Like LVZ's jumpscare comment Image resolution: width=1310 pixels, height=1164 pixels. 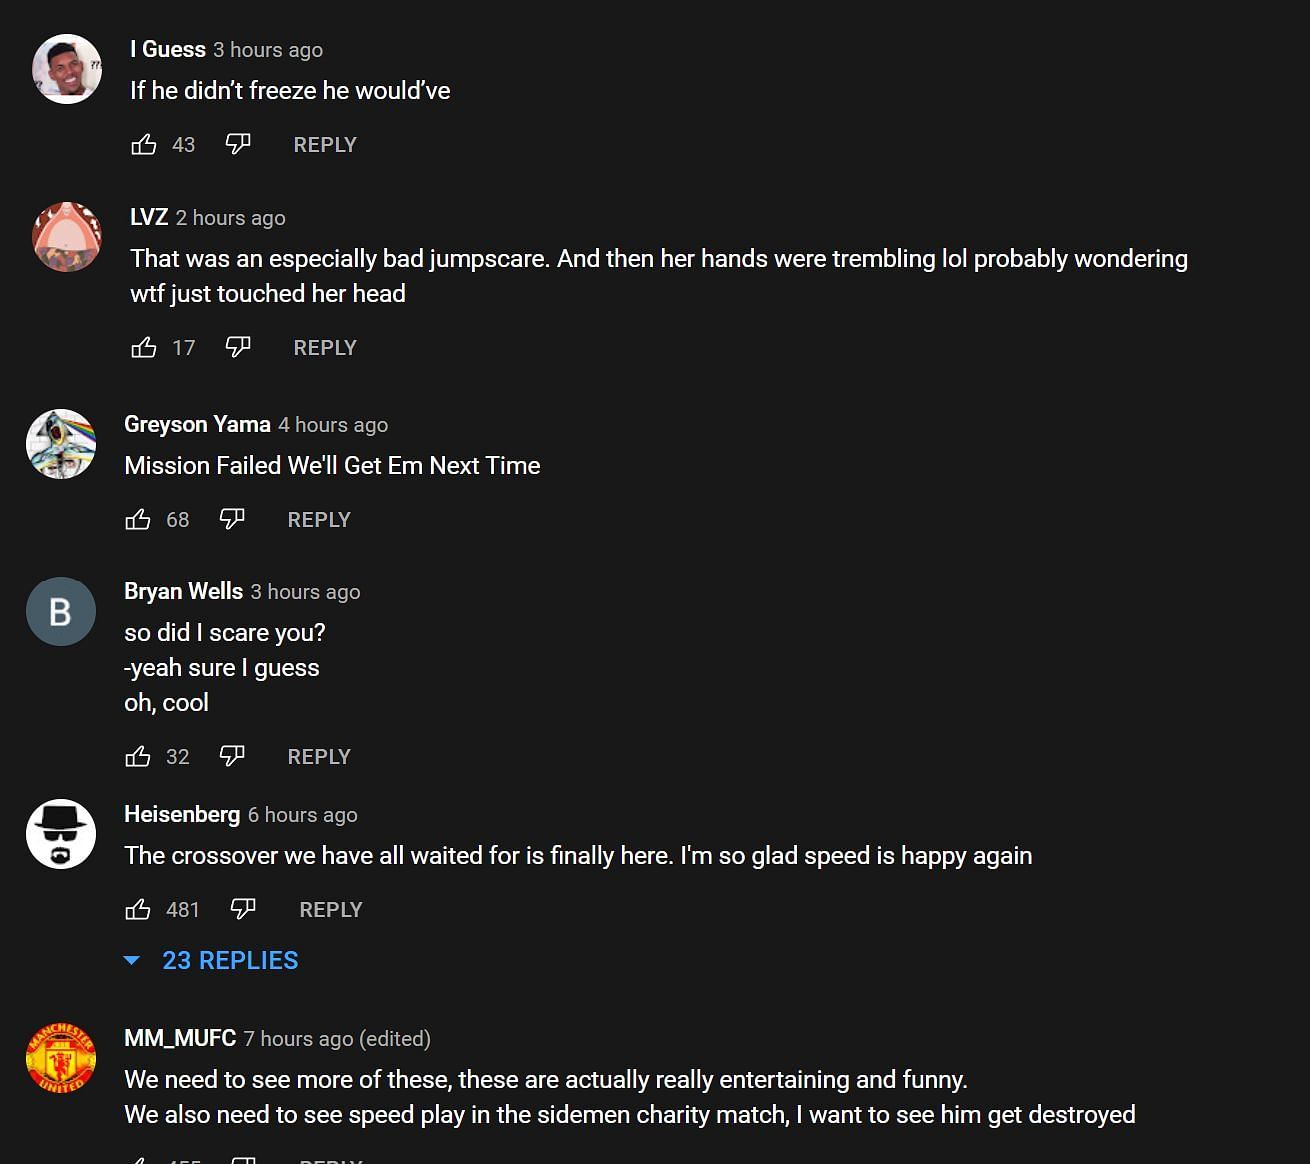tap(144, 348)
